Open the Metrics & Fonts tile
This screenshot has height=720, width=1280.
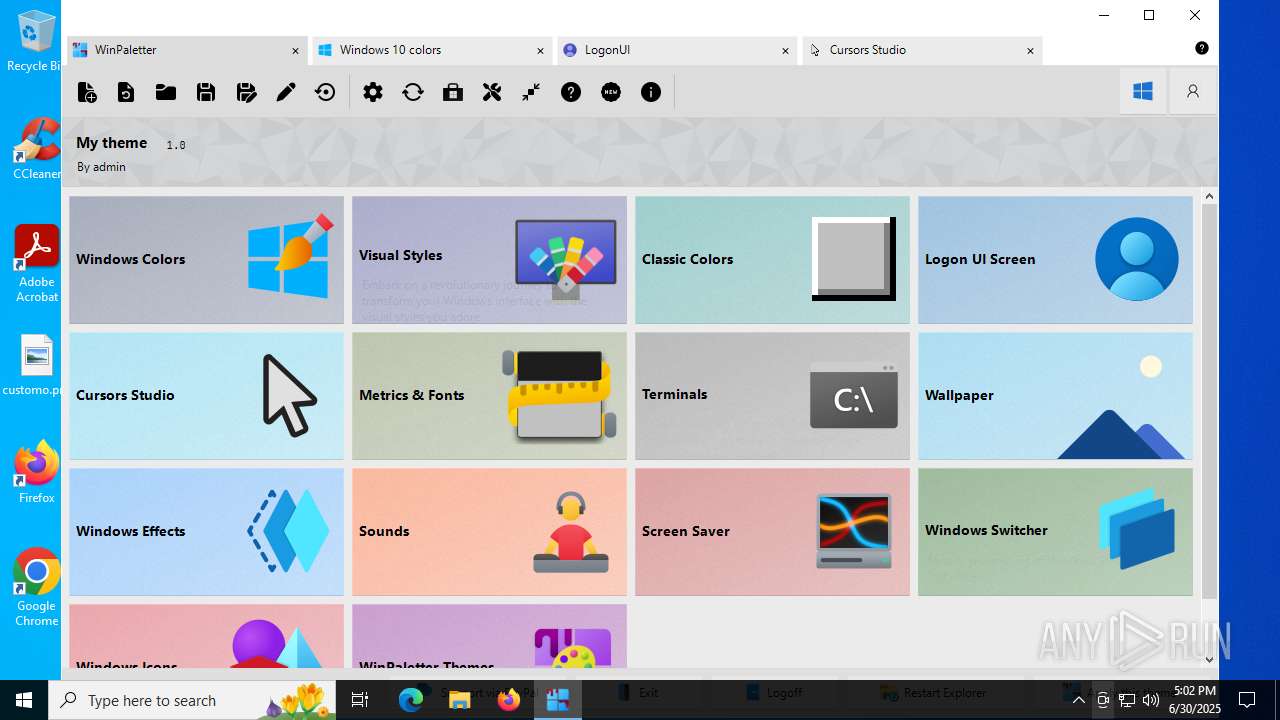pos(489,396)
